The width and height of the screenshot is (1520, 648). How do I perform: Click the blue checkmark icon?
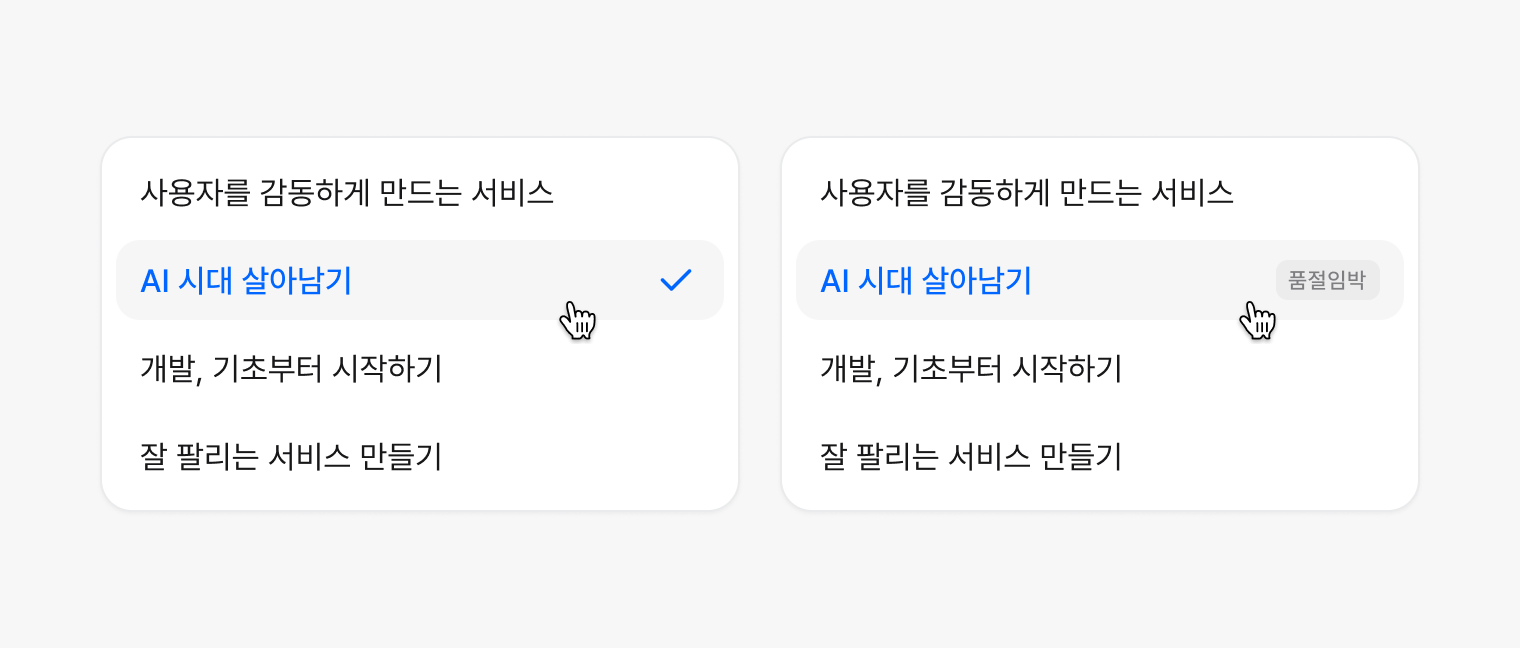[x=676, y=281]
